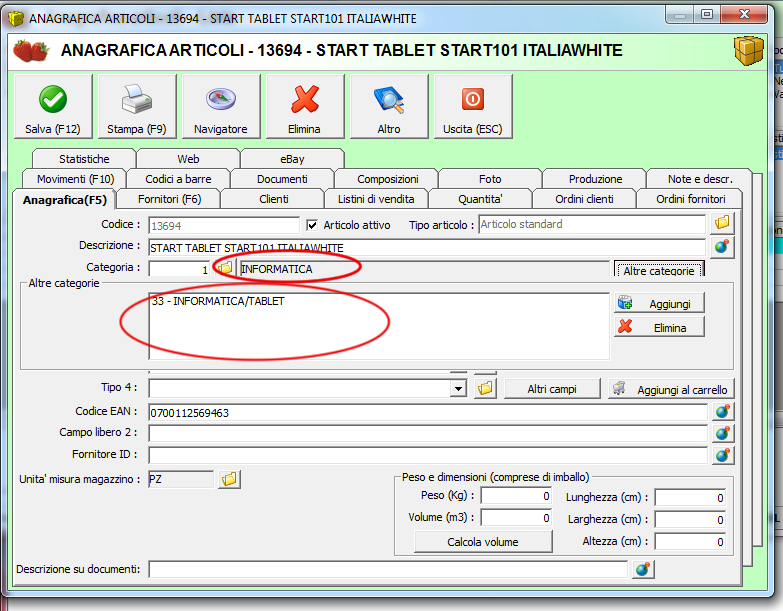Click the Codice field showing 13694
This screenshot has height=611, width=783.
click(x=224, y=226)
